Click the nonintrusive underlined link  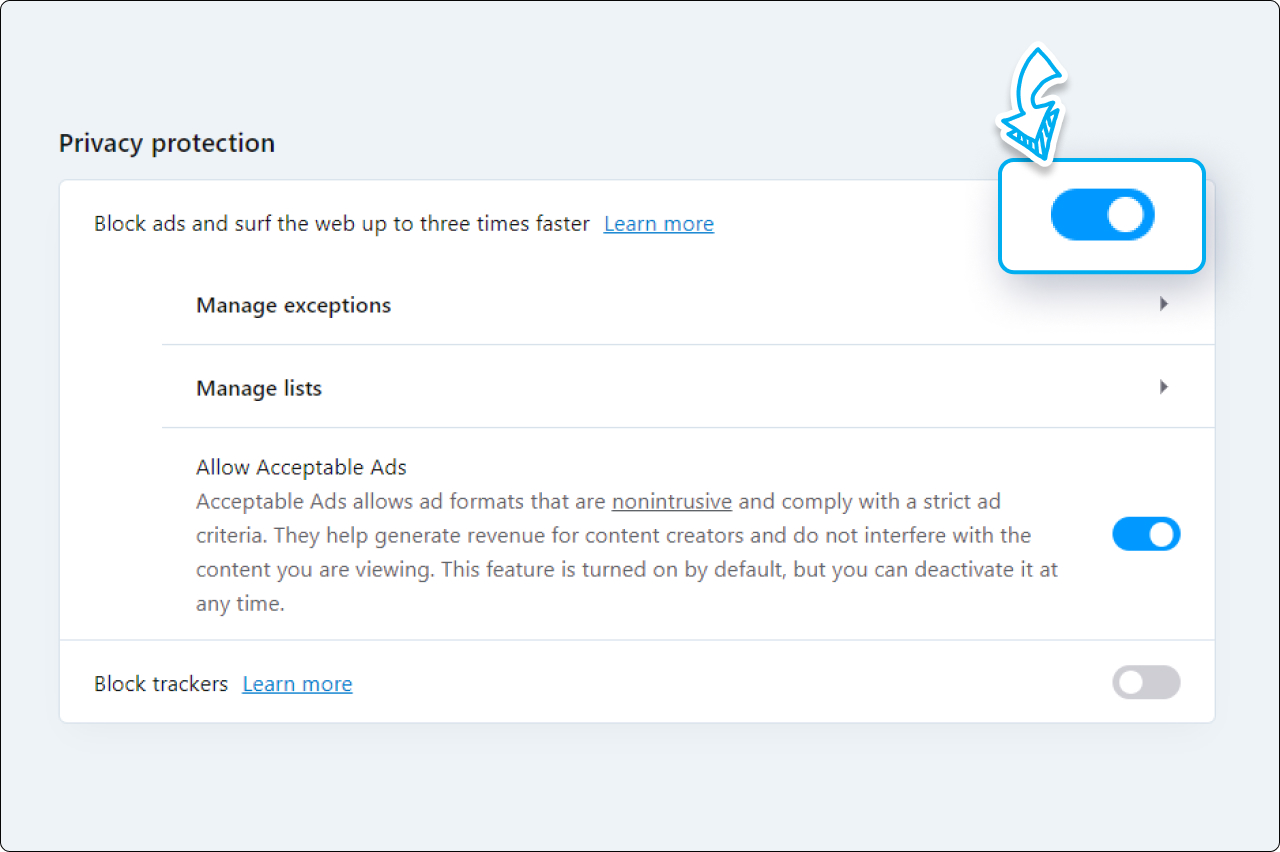point(671,501)
